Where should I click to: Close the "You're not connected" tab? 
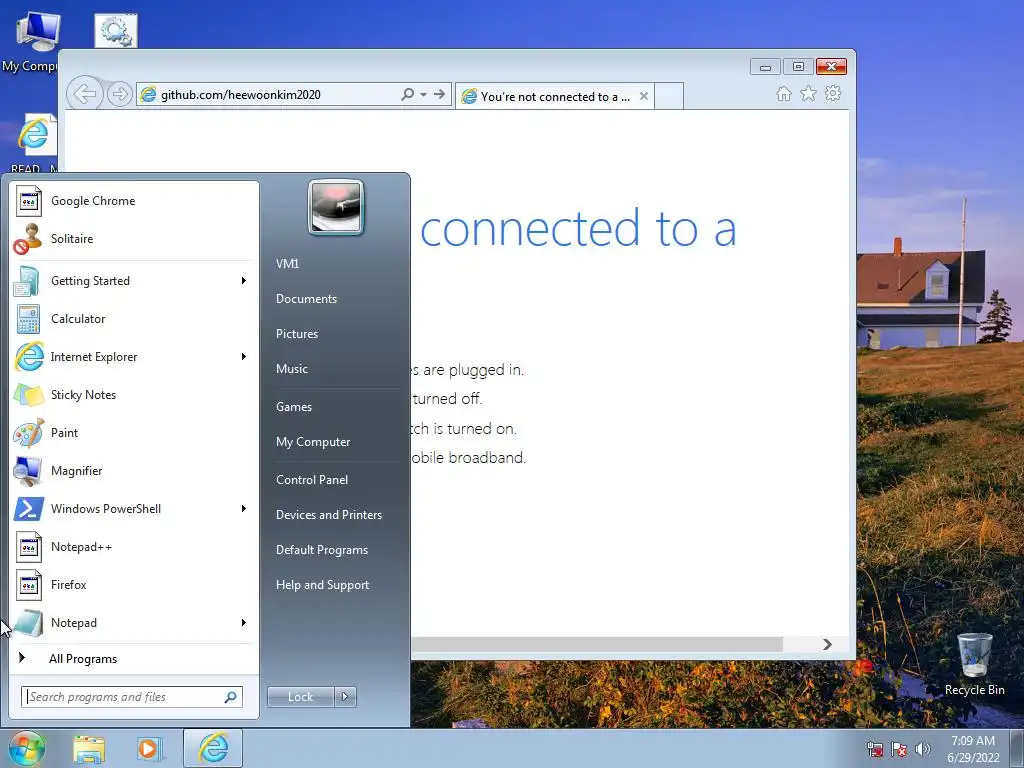[x=644, y=96]
